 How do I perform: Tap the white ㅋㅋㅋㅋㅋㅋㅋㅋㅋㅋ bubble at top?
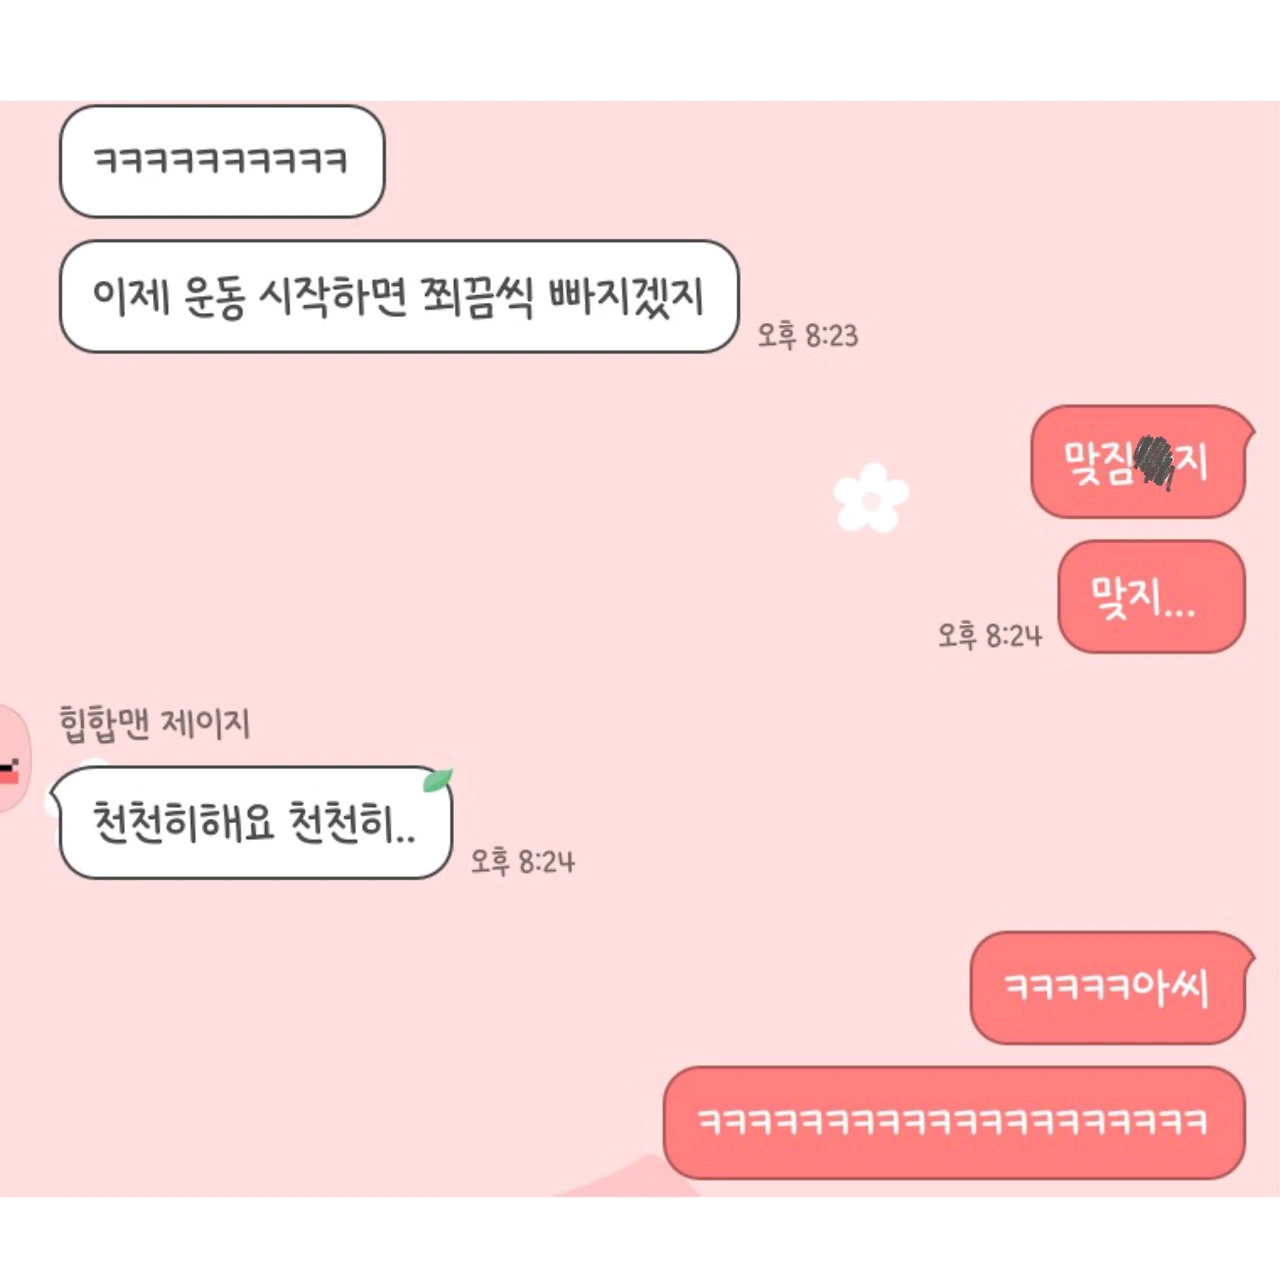(x=222, y=161)
